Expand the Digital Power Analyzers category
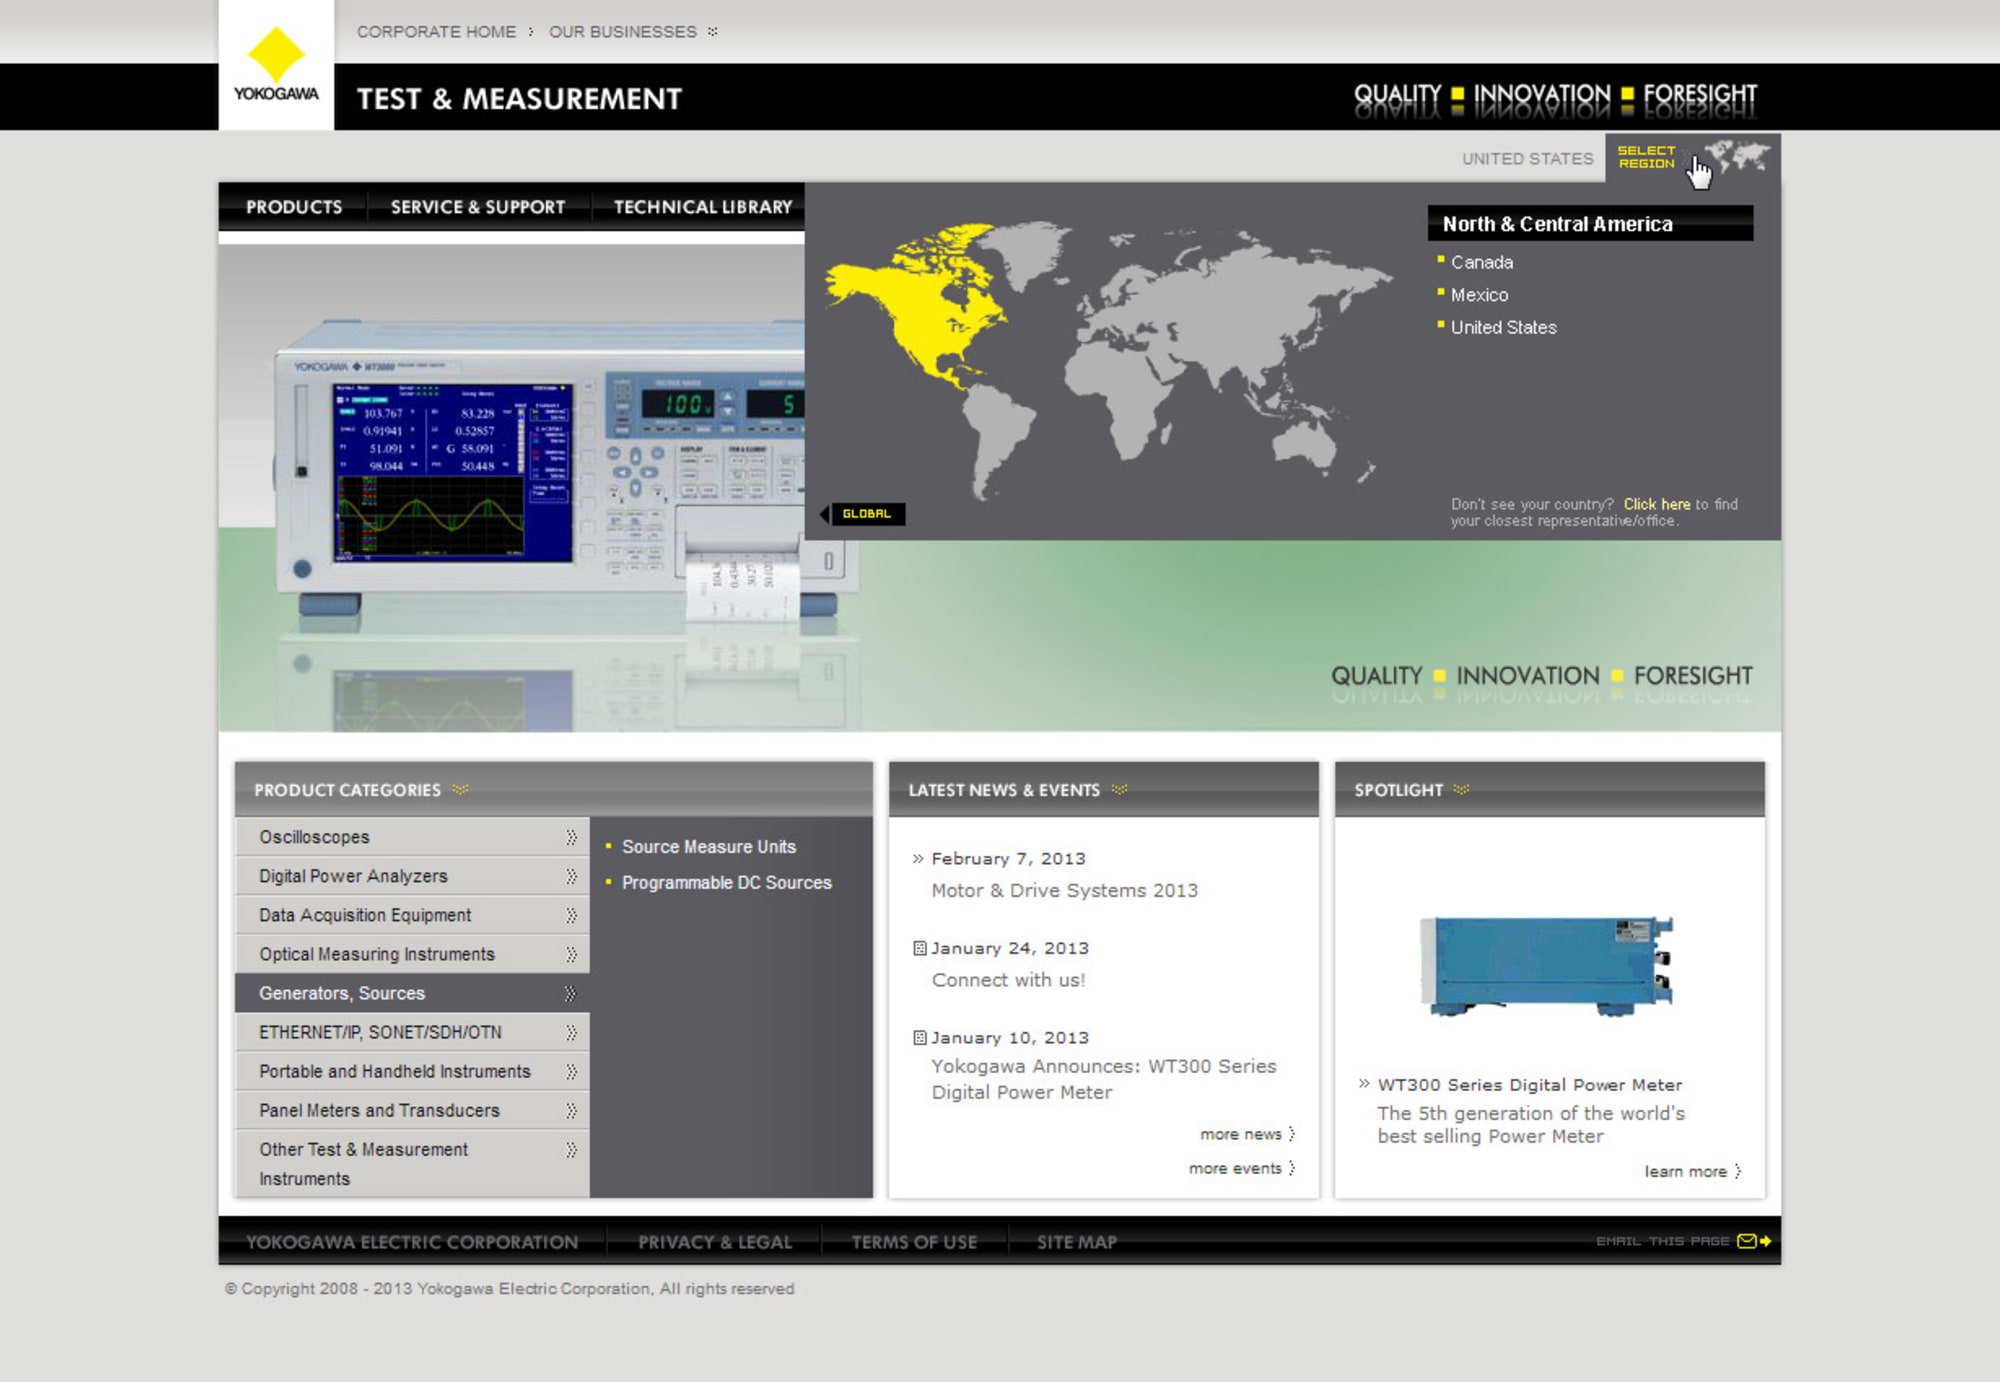Image resolution: width=2000 pixels, height=1382 pixels. coord(412,876)
